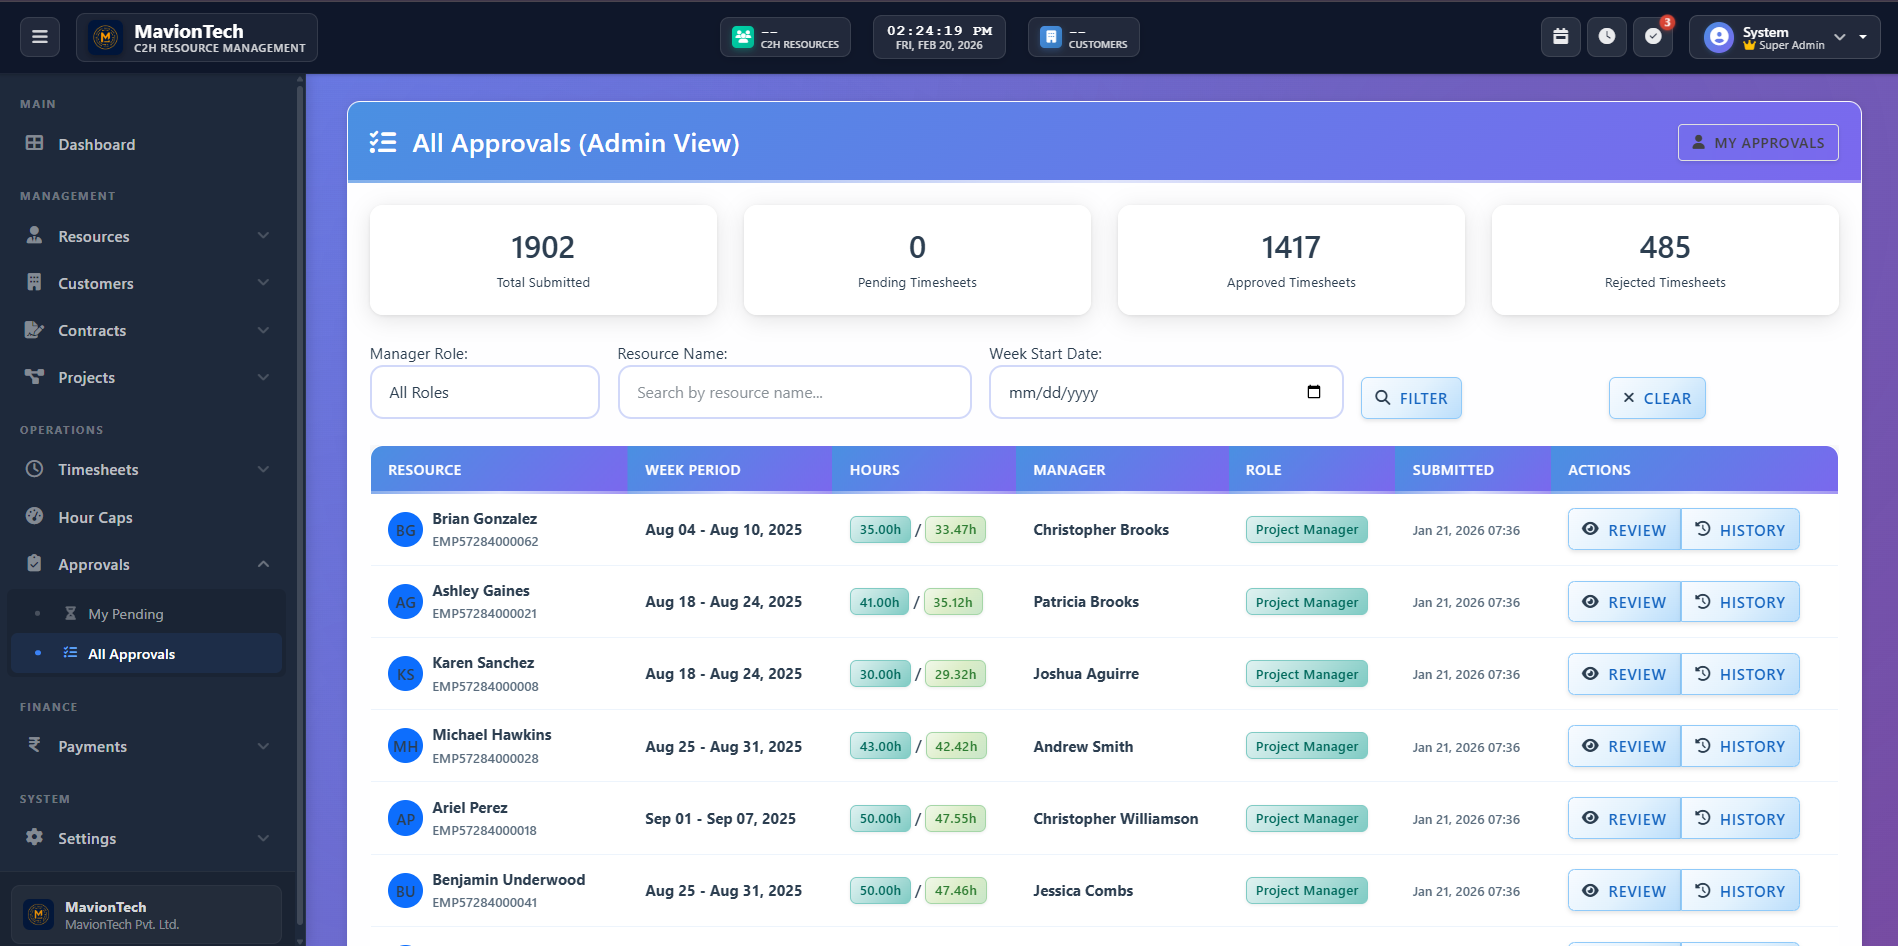Click the FILTER button

1411,398
